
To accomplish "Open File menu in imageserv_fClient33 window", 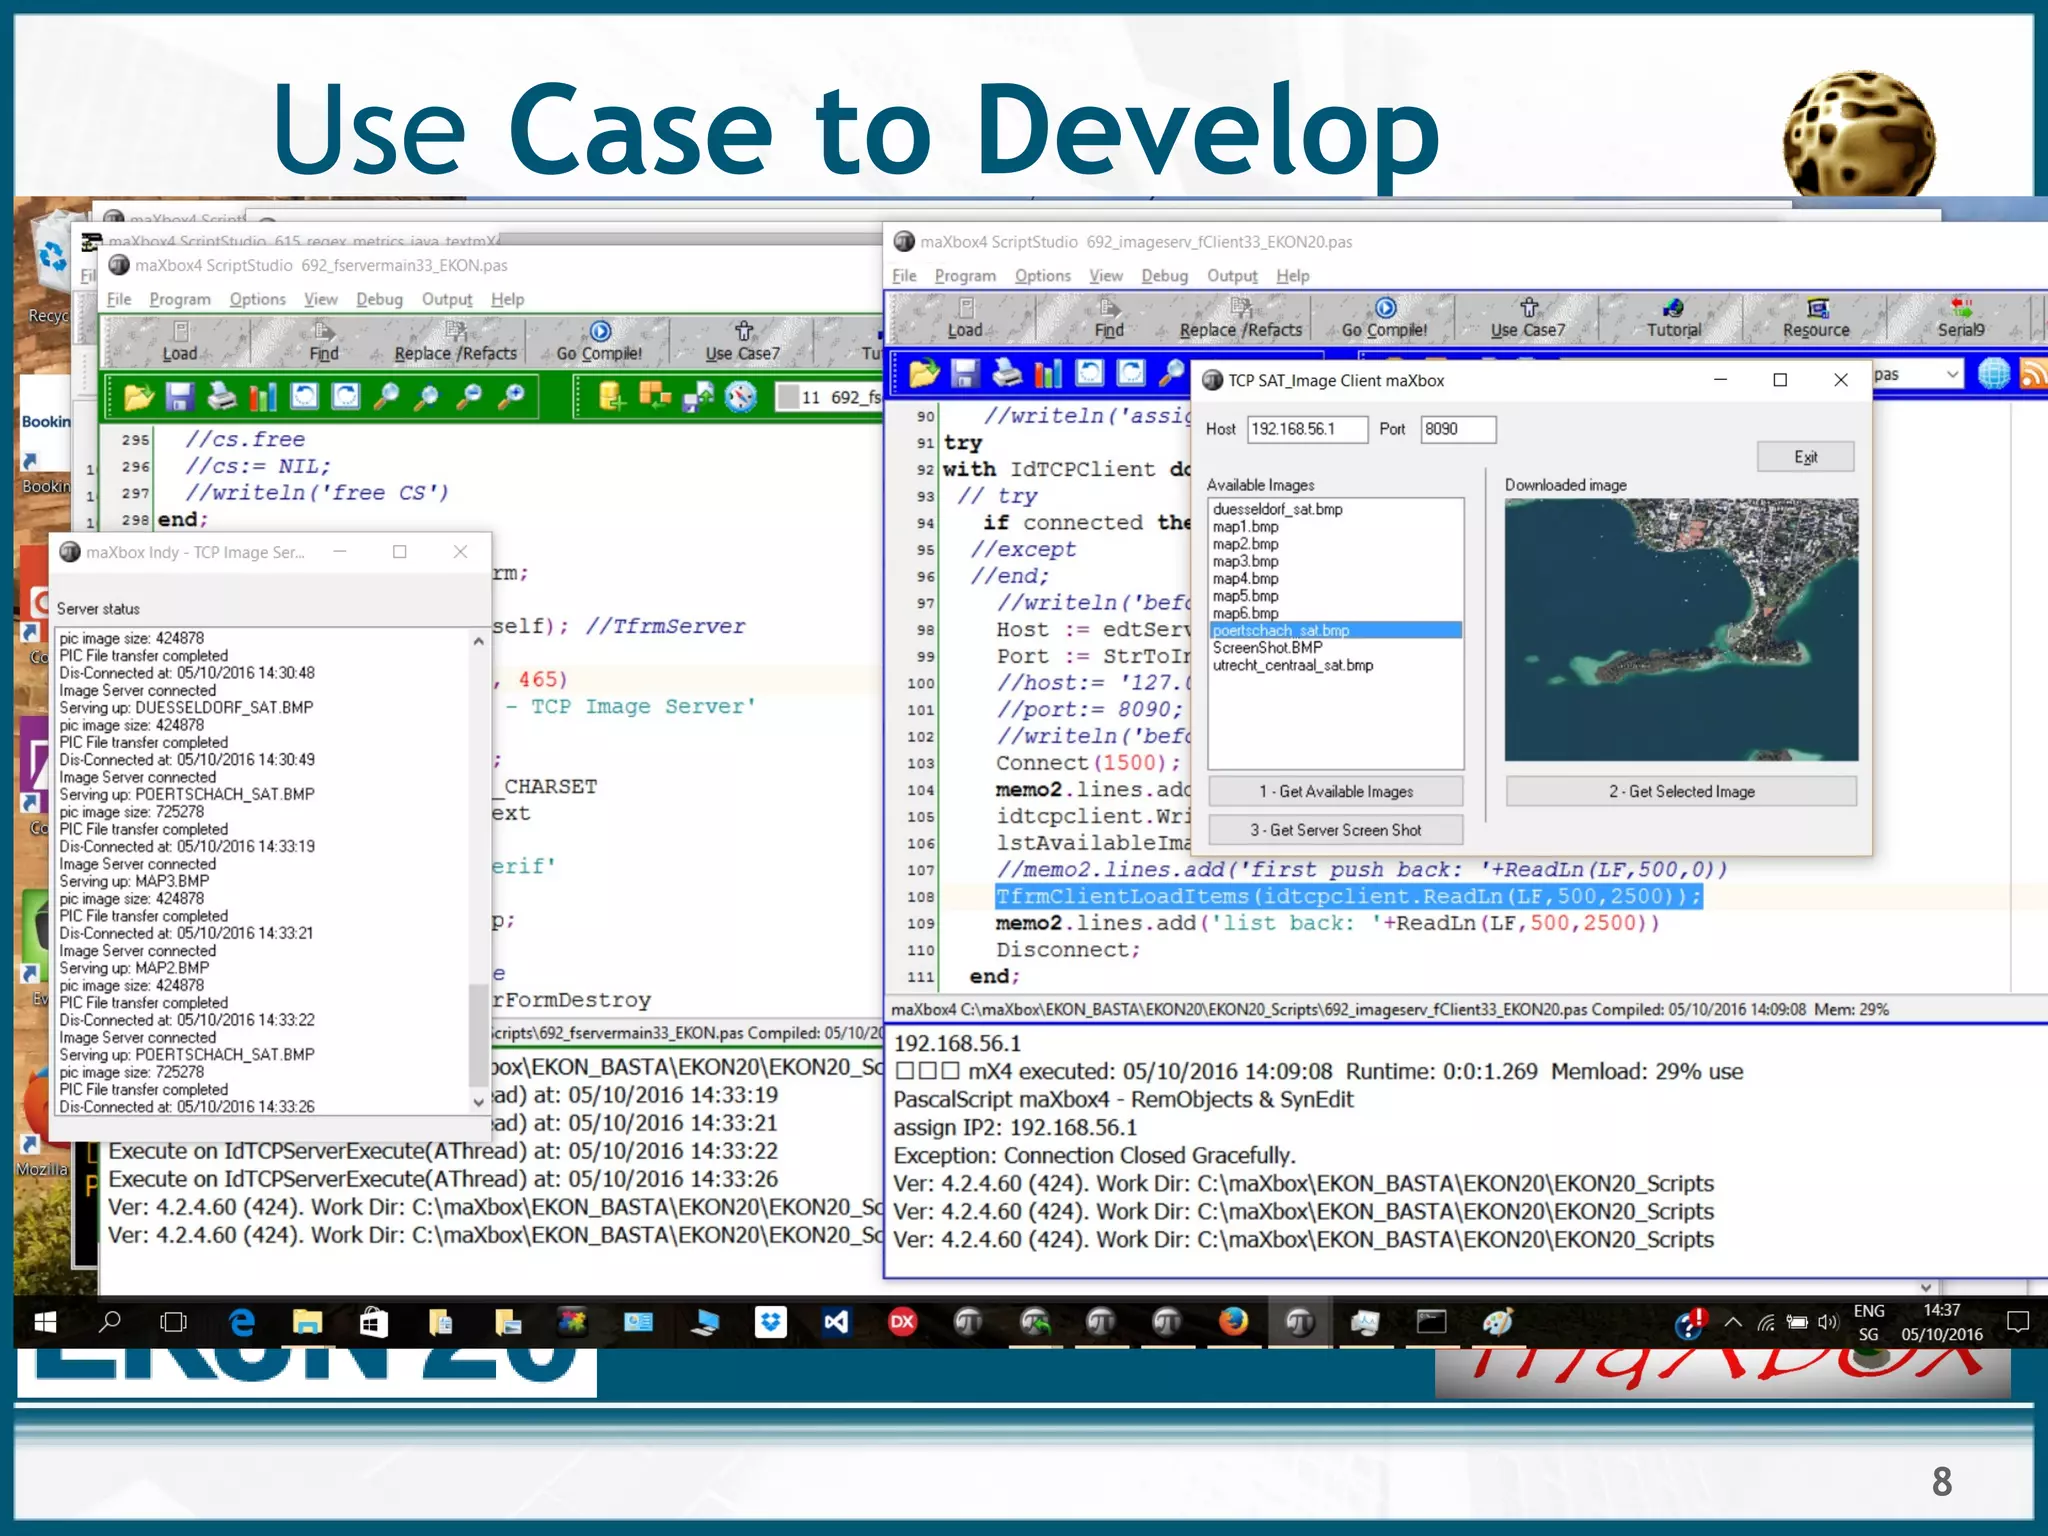I will tap(904, 275).
